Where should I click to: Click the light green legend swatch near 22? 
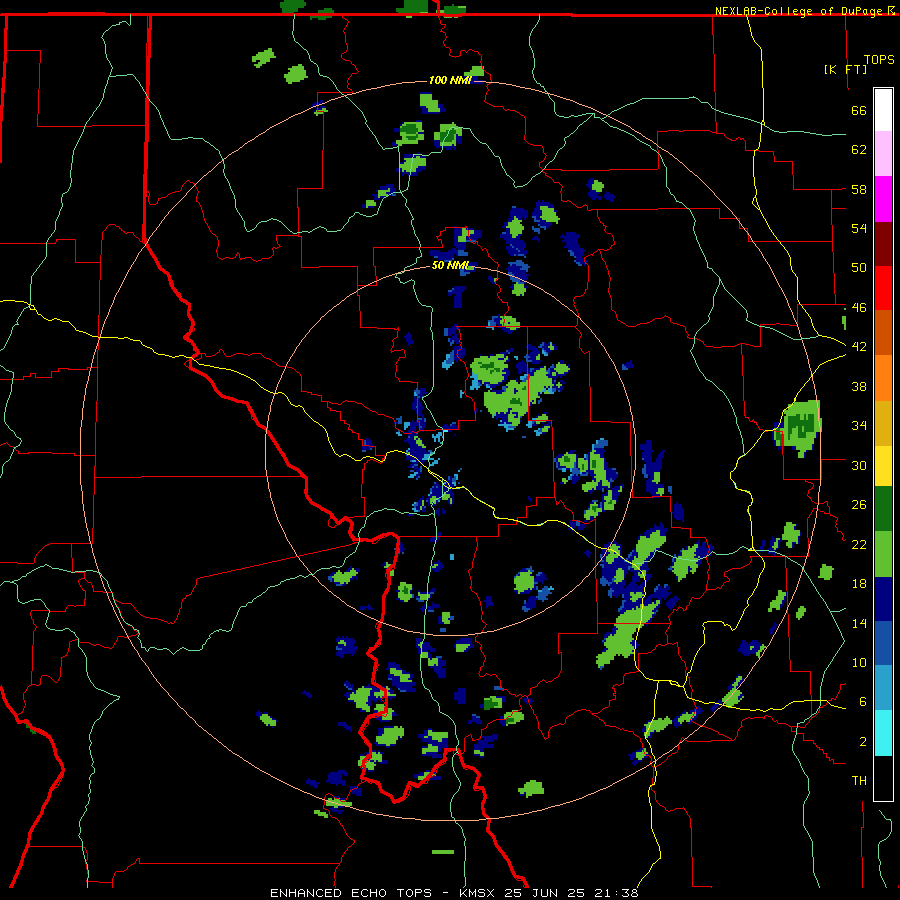click(883, 553)
